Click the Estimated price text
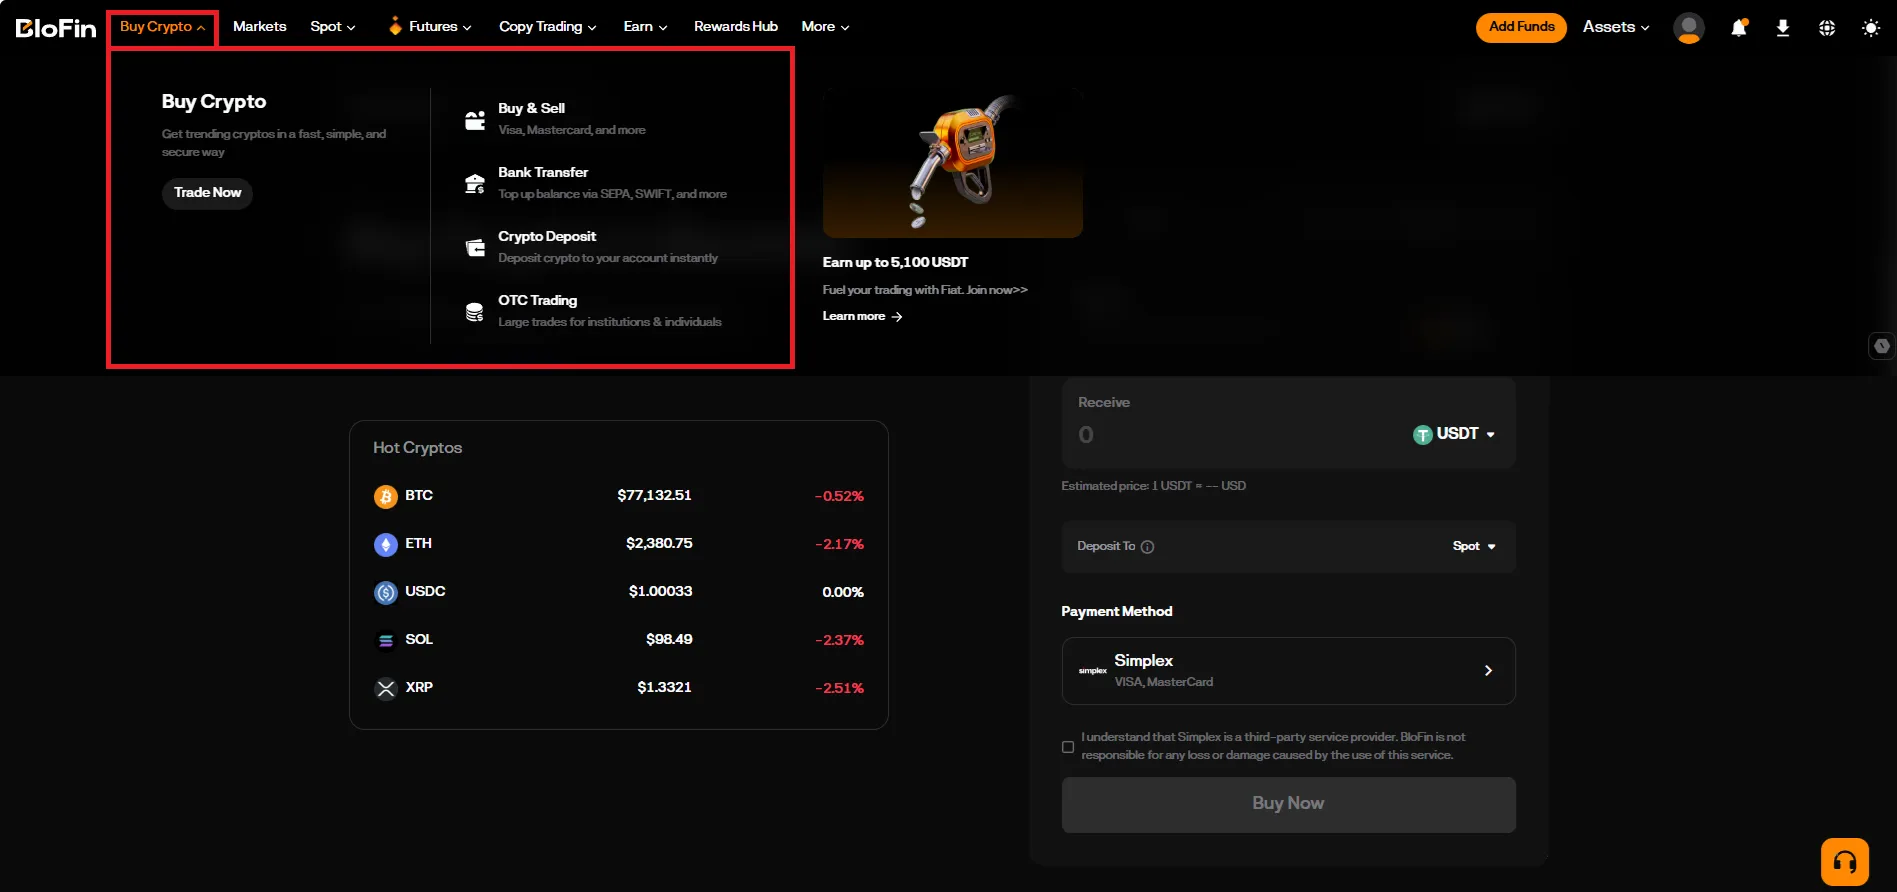1897x892 pixels. click(x=1153, y=486)
